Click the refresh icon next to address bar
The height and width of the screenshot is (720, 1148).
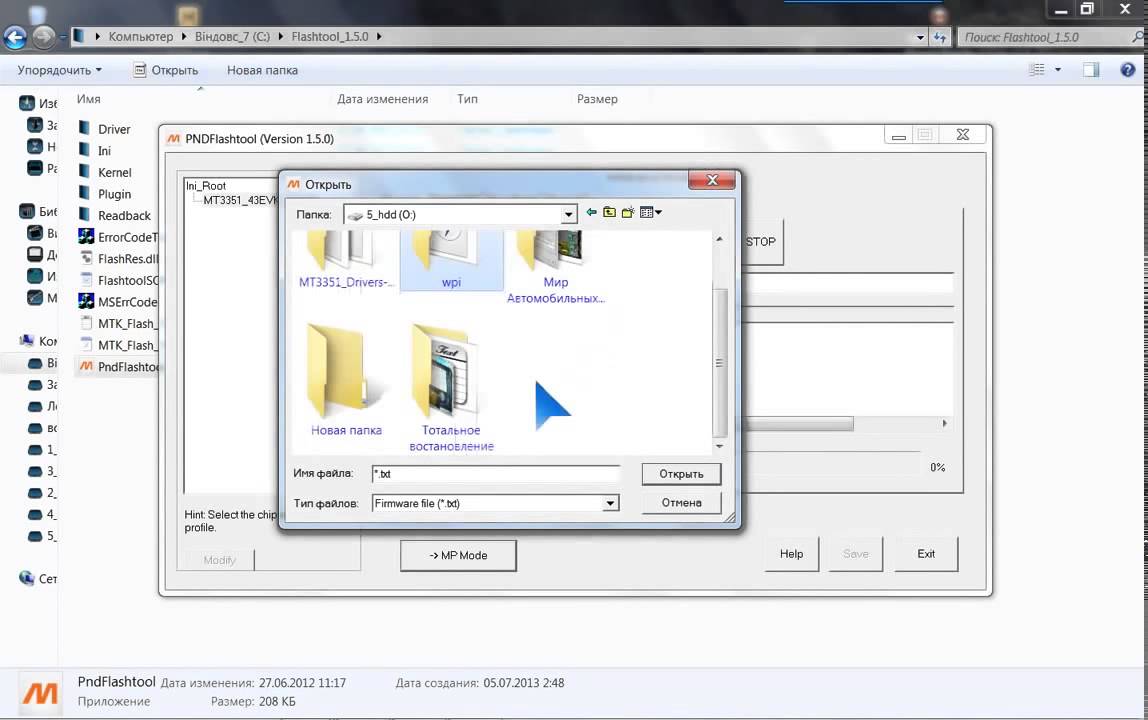click(940, 37)
